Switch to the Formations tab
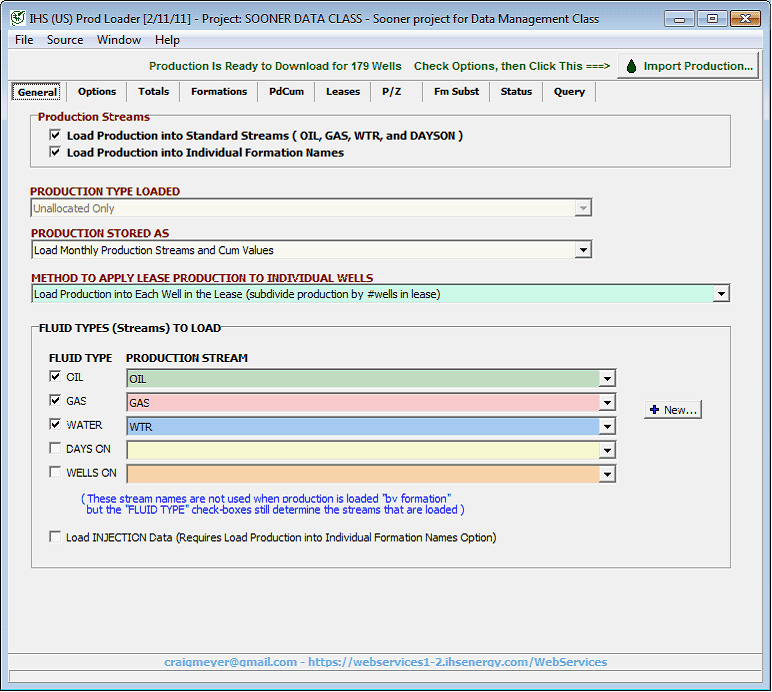Screen dimensions: 772x692 219,92
